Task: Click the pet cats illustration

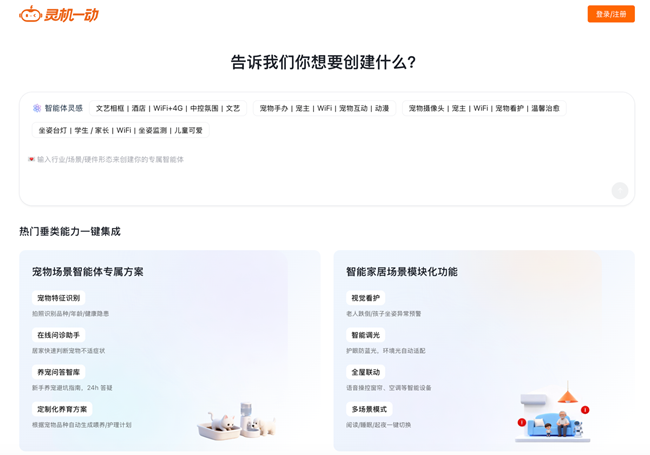Action: click(x=238, y=422)
